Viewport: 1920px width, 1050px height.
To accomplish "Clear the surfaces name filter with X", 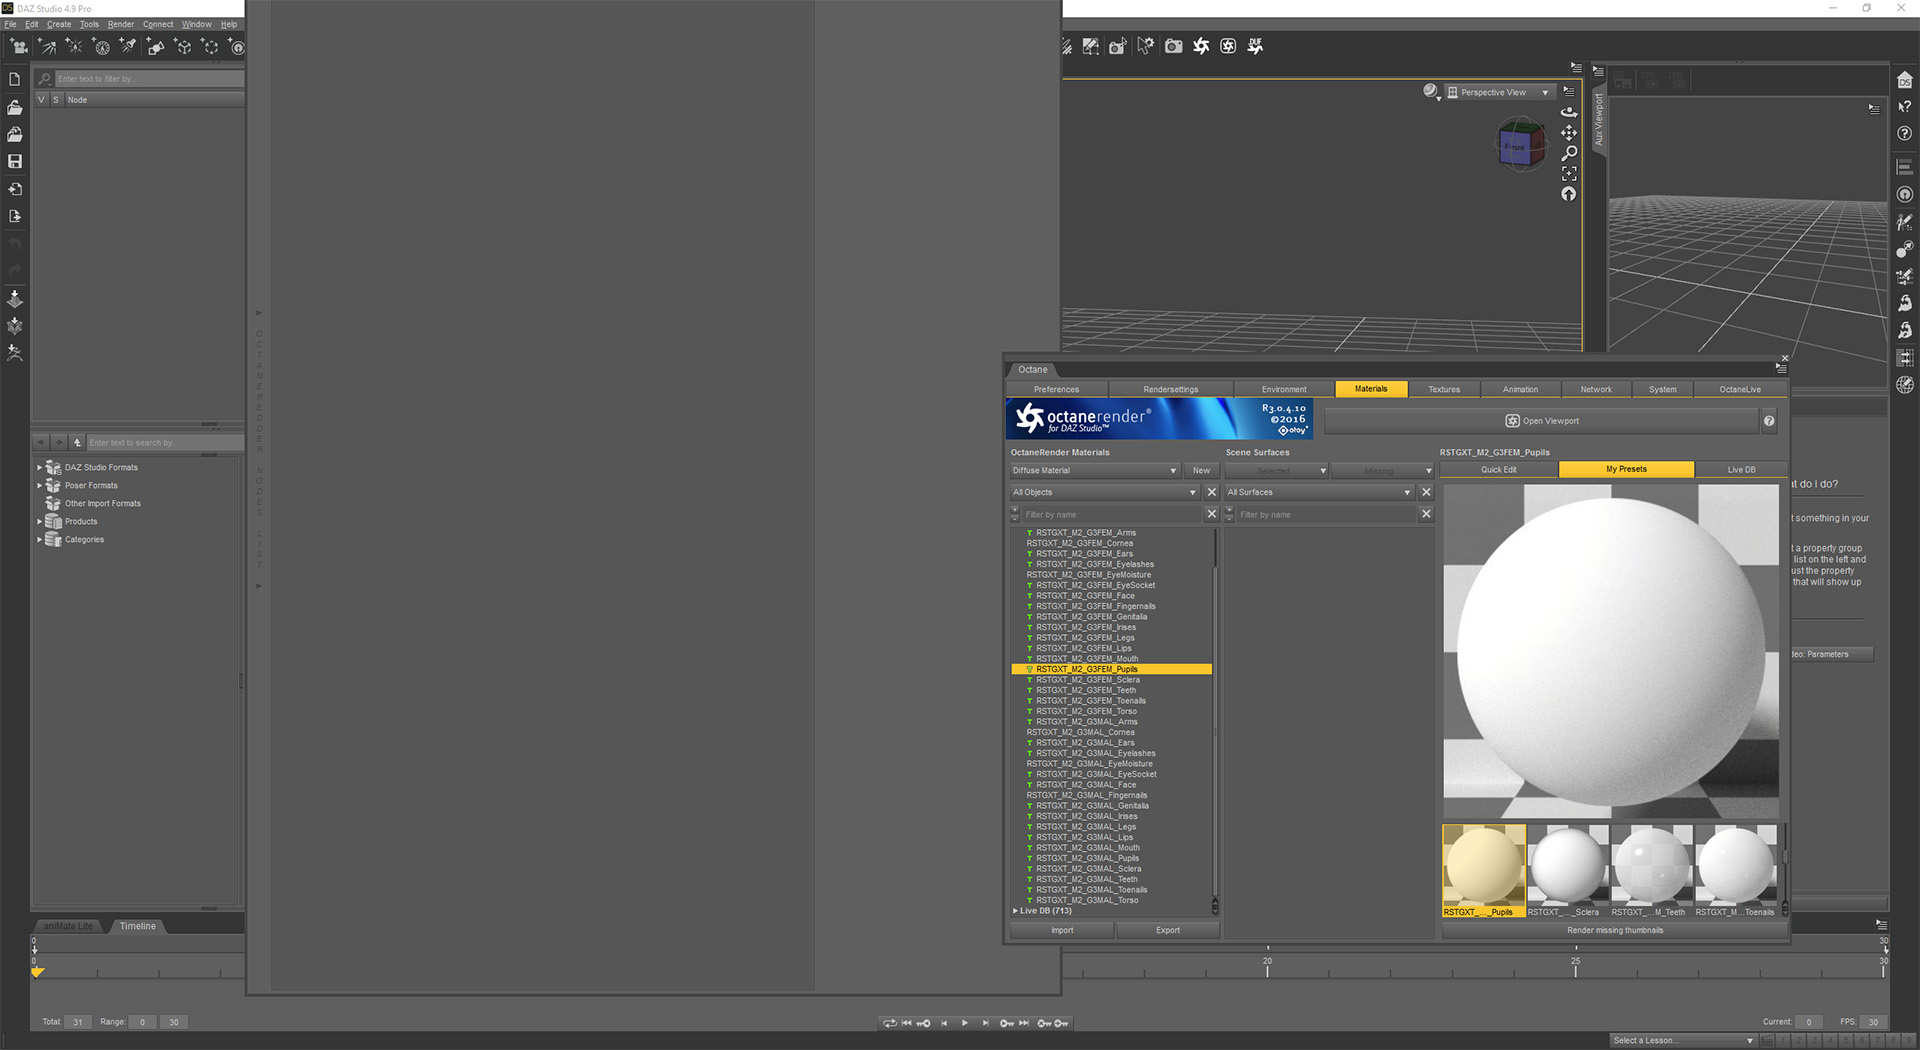I will tap(1426, 514).
